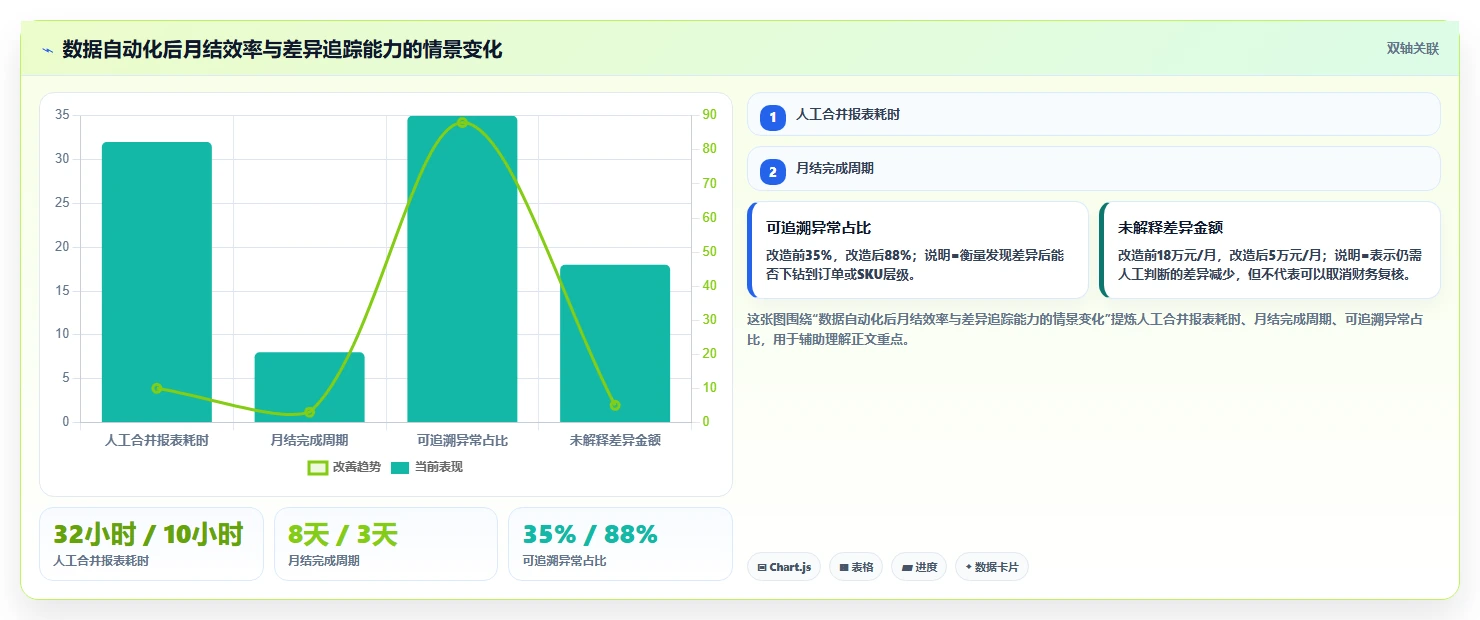Open the 未解释差异金额 info card
This screenshot has width=1480, height=620.
click(1270, 250)
